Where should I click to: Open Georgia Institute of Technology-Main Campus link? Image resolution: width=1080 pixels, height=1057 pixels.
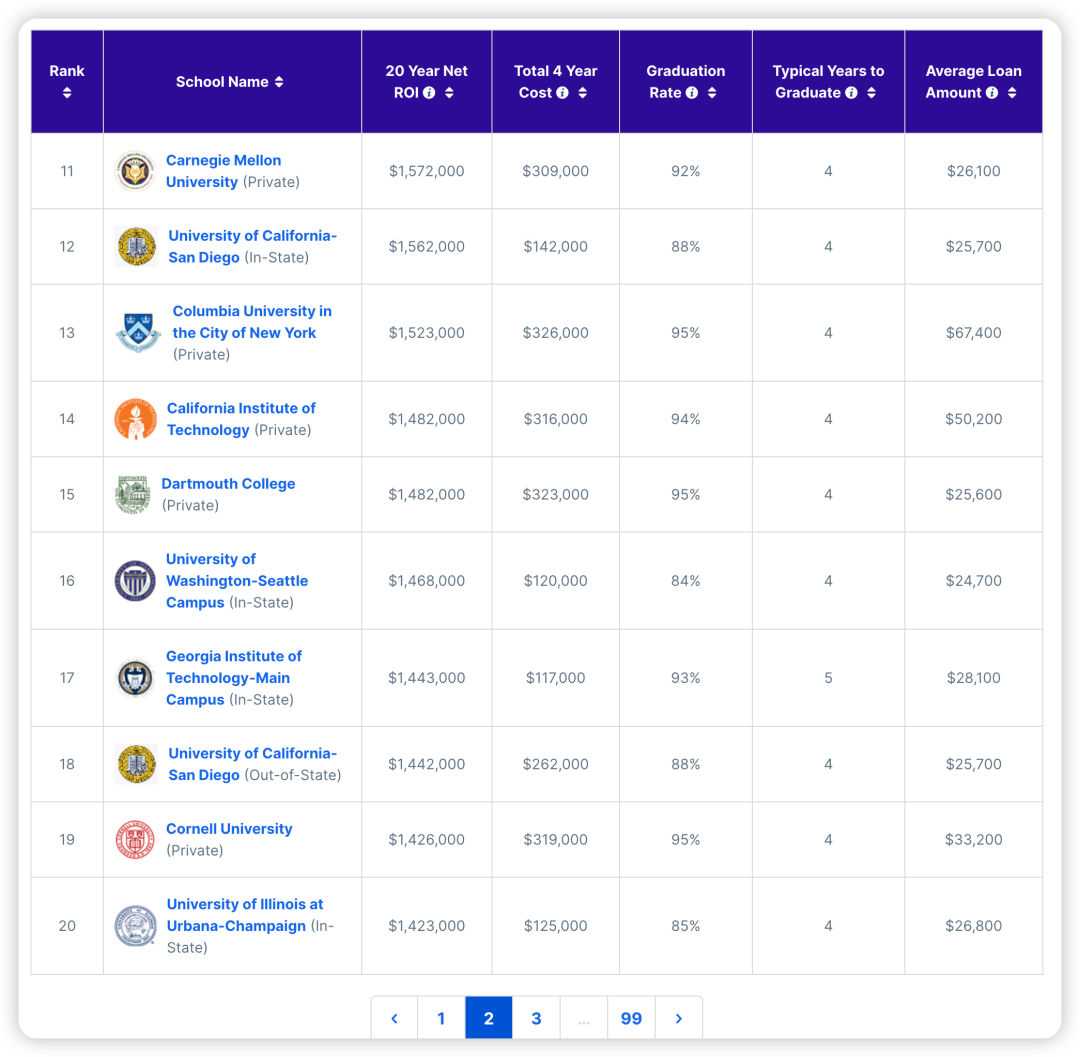pos(234,678)
